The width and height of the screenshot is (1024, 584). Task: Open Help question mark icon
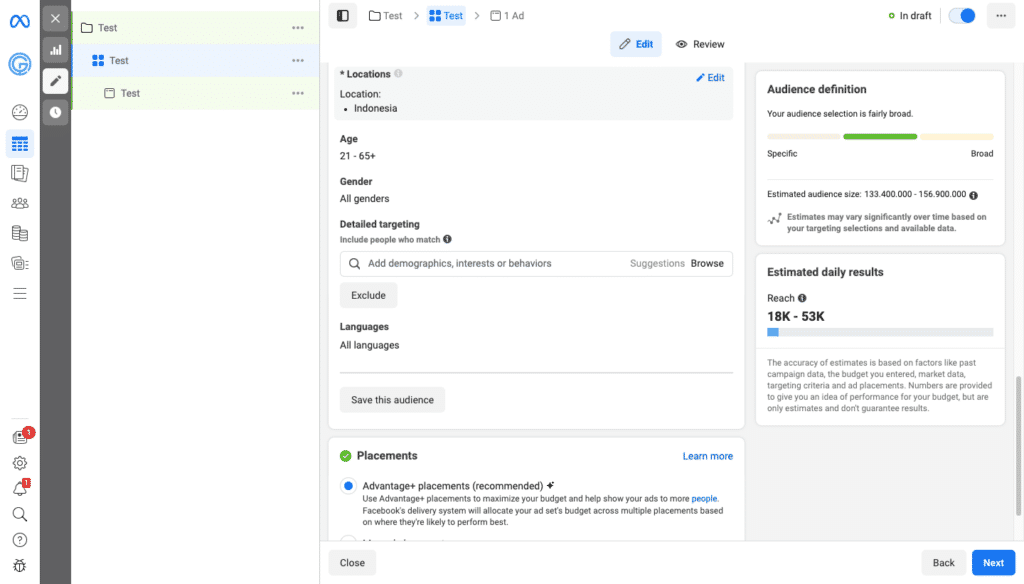coord(20,540)
